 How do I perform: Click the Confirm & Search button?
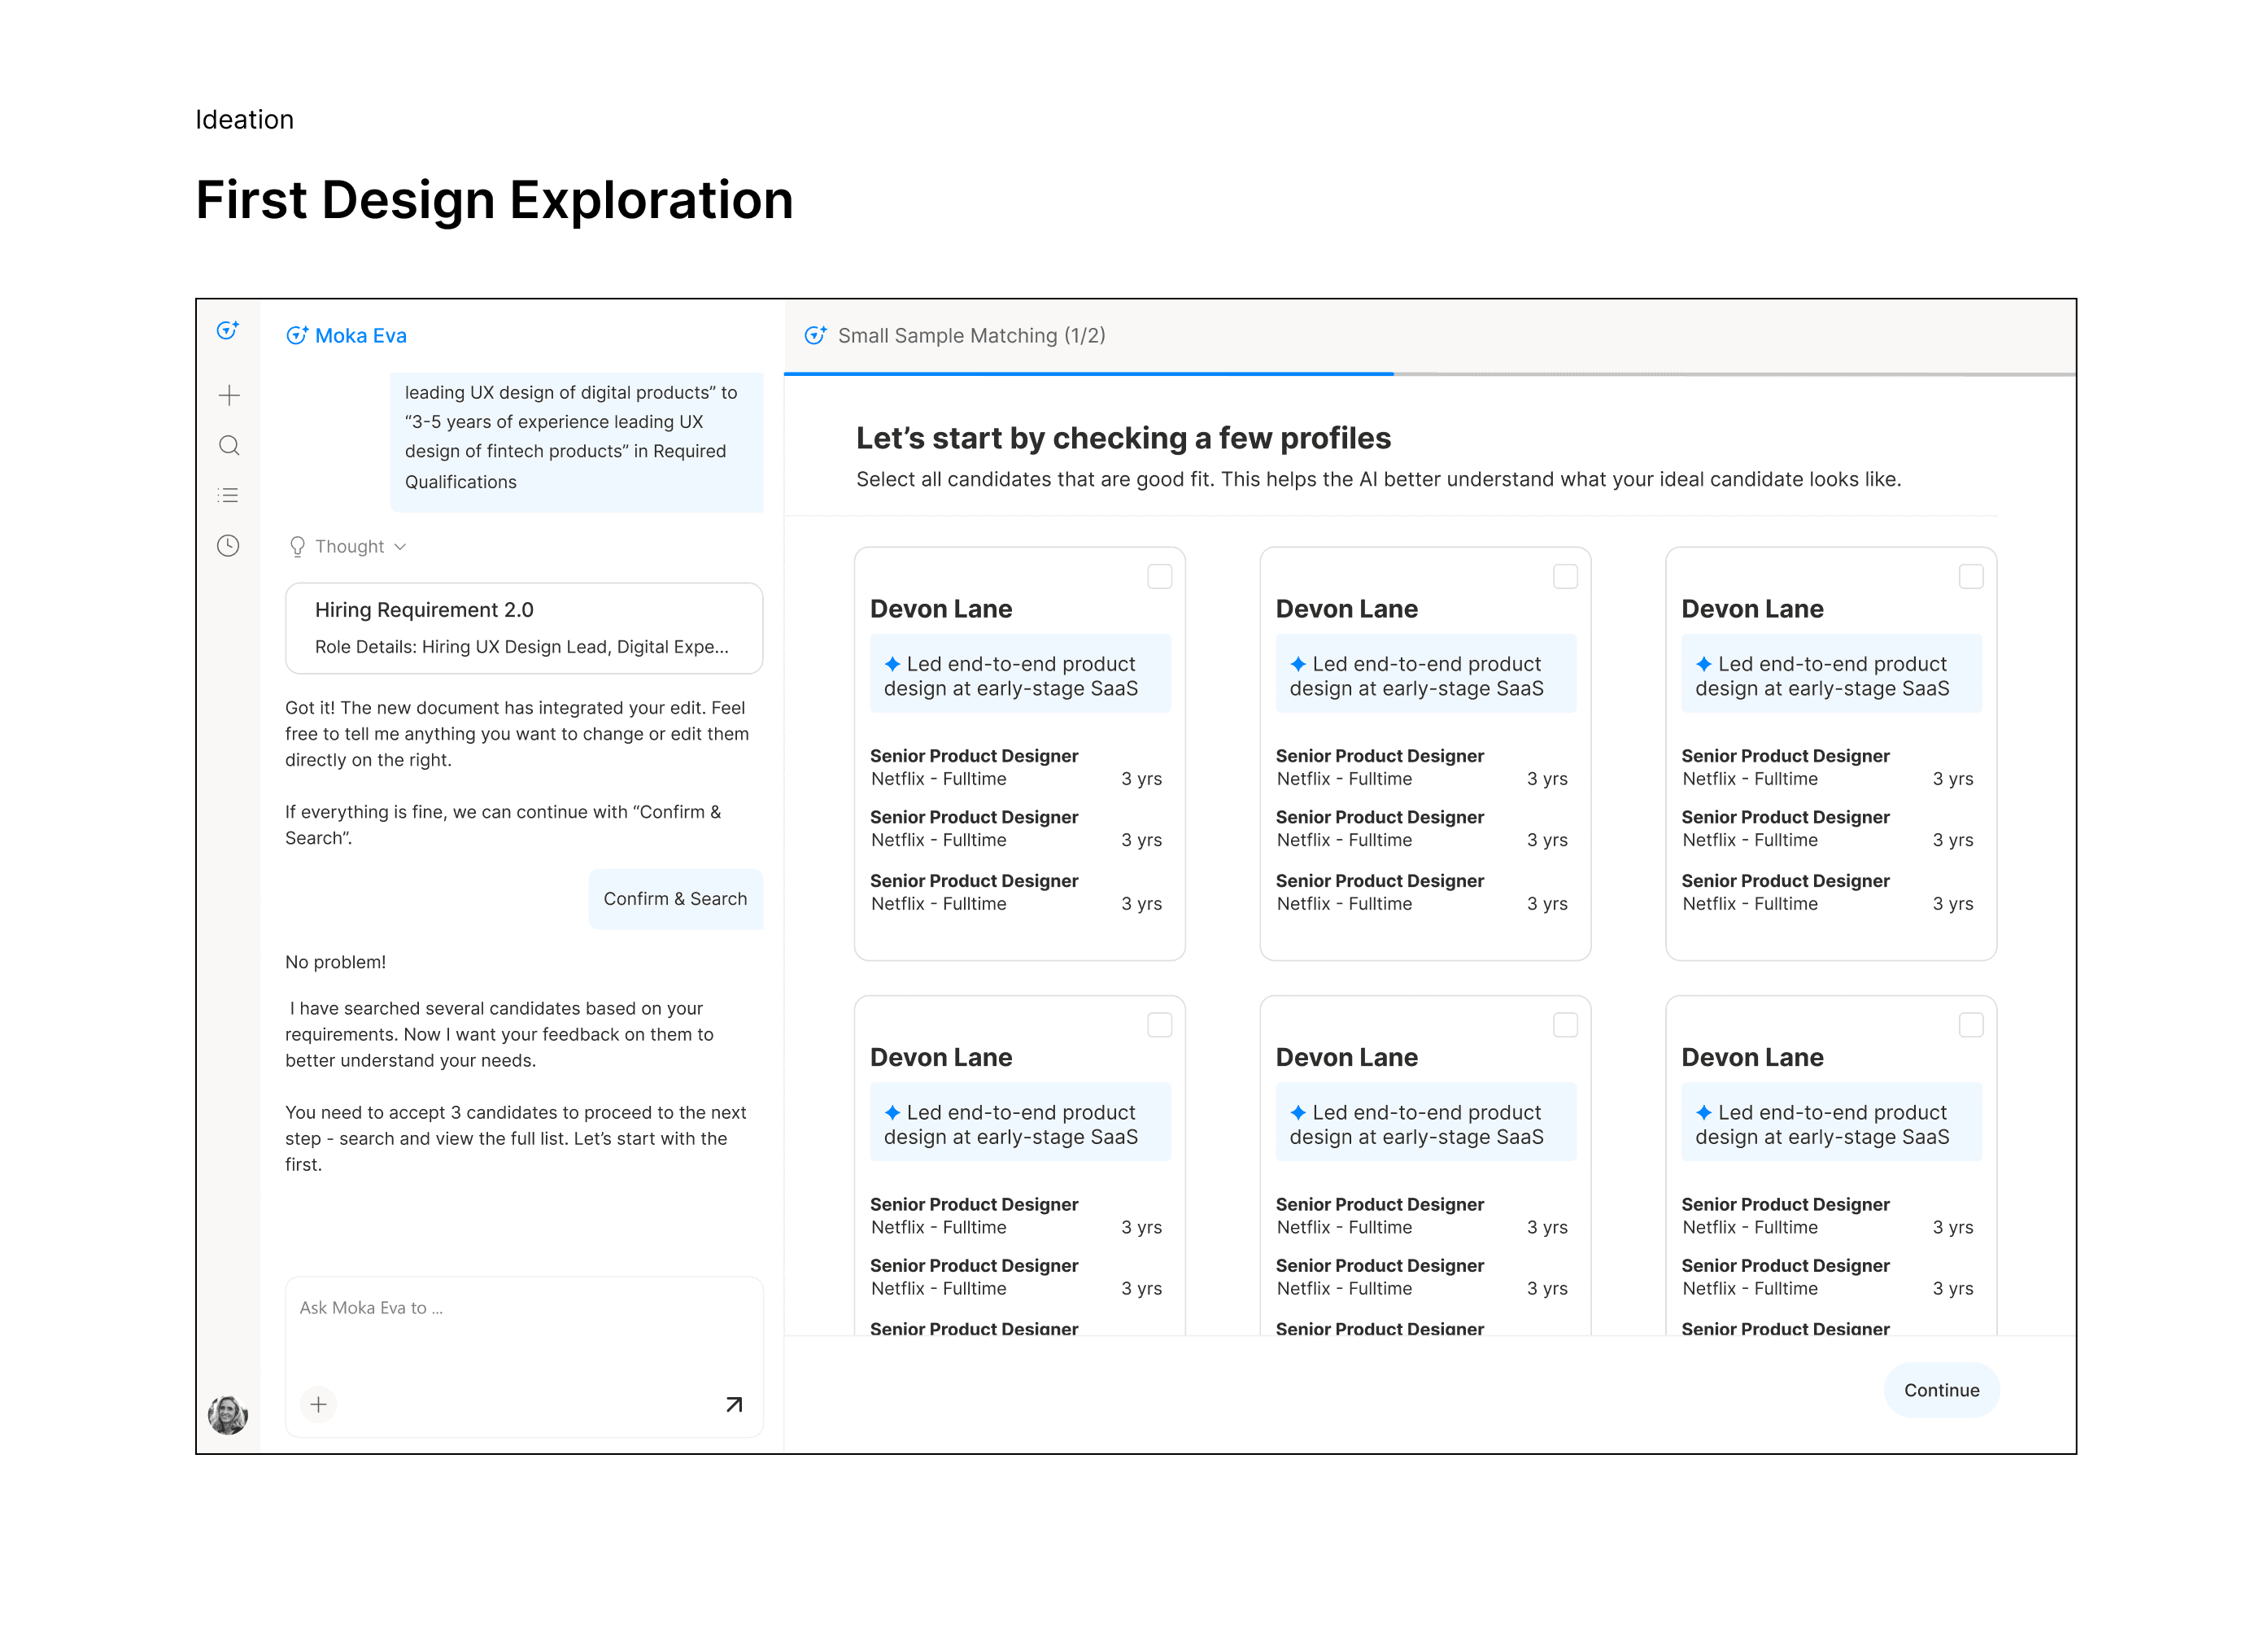point(675,899)
